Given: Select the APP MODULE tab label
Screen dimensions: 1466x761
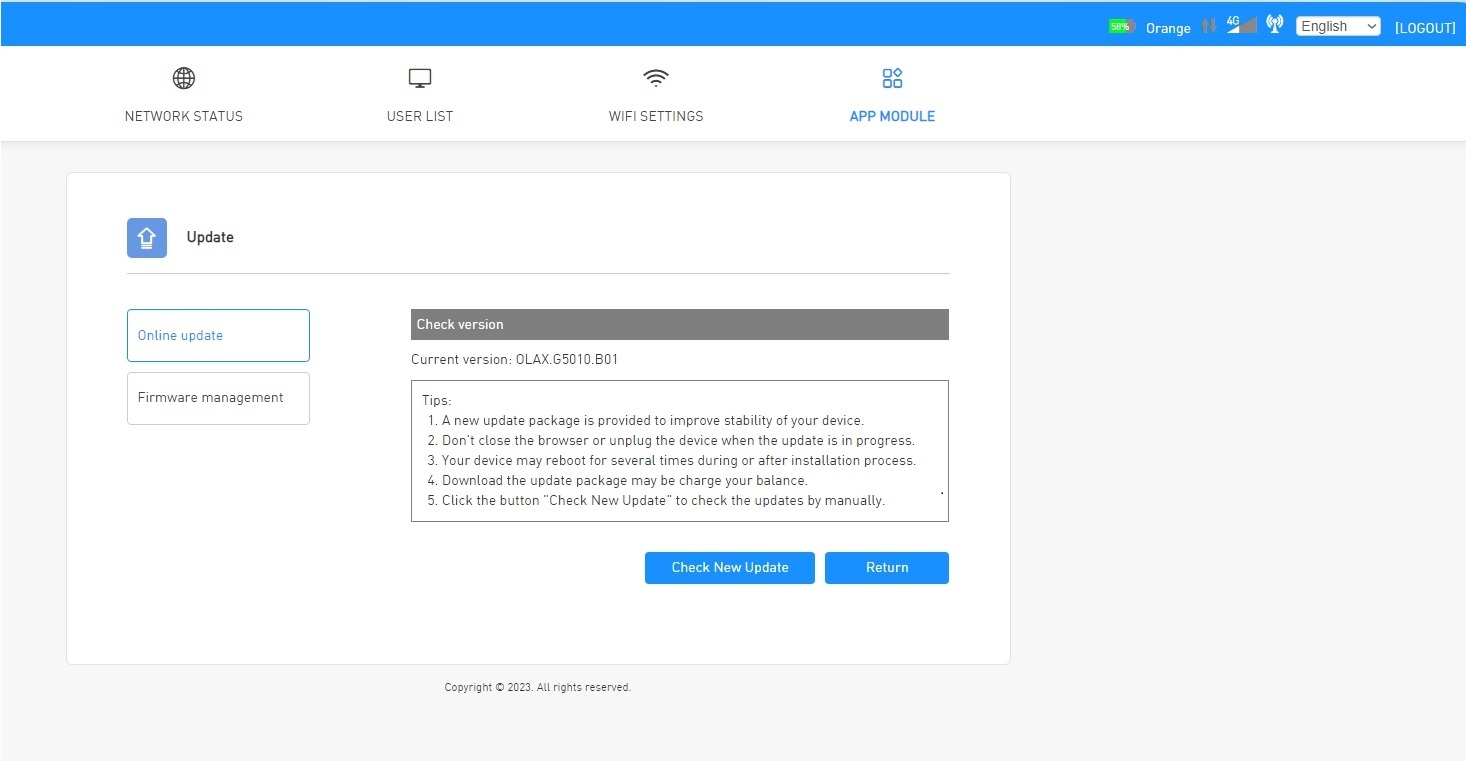Looking at the screenshot, I should click(x=892, y=116).
